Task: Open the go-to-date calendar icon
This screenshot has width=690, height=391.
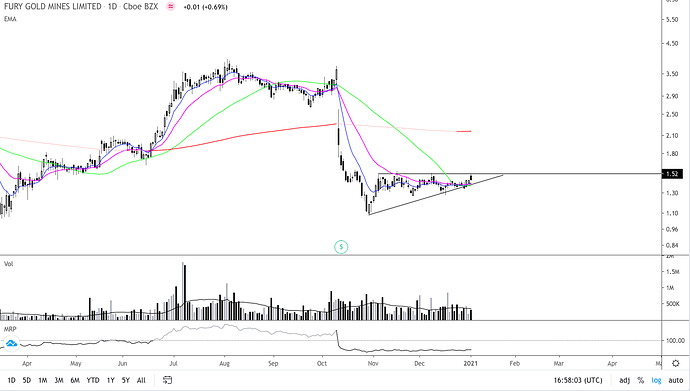Action: [x=167, y=380]
